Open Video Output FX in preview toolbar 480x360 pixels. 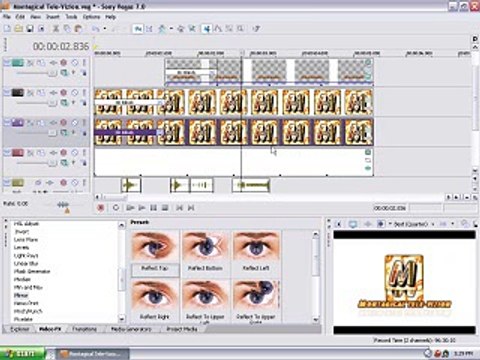367,224
